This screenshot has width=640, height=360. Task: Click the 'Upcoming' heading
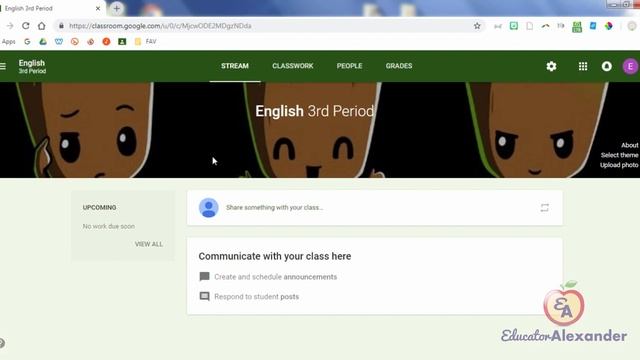click(100, 207)
